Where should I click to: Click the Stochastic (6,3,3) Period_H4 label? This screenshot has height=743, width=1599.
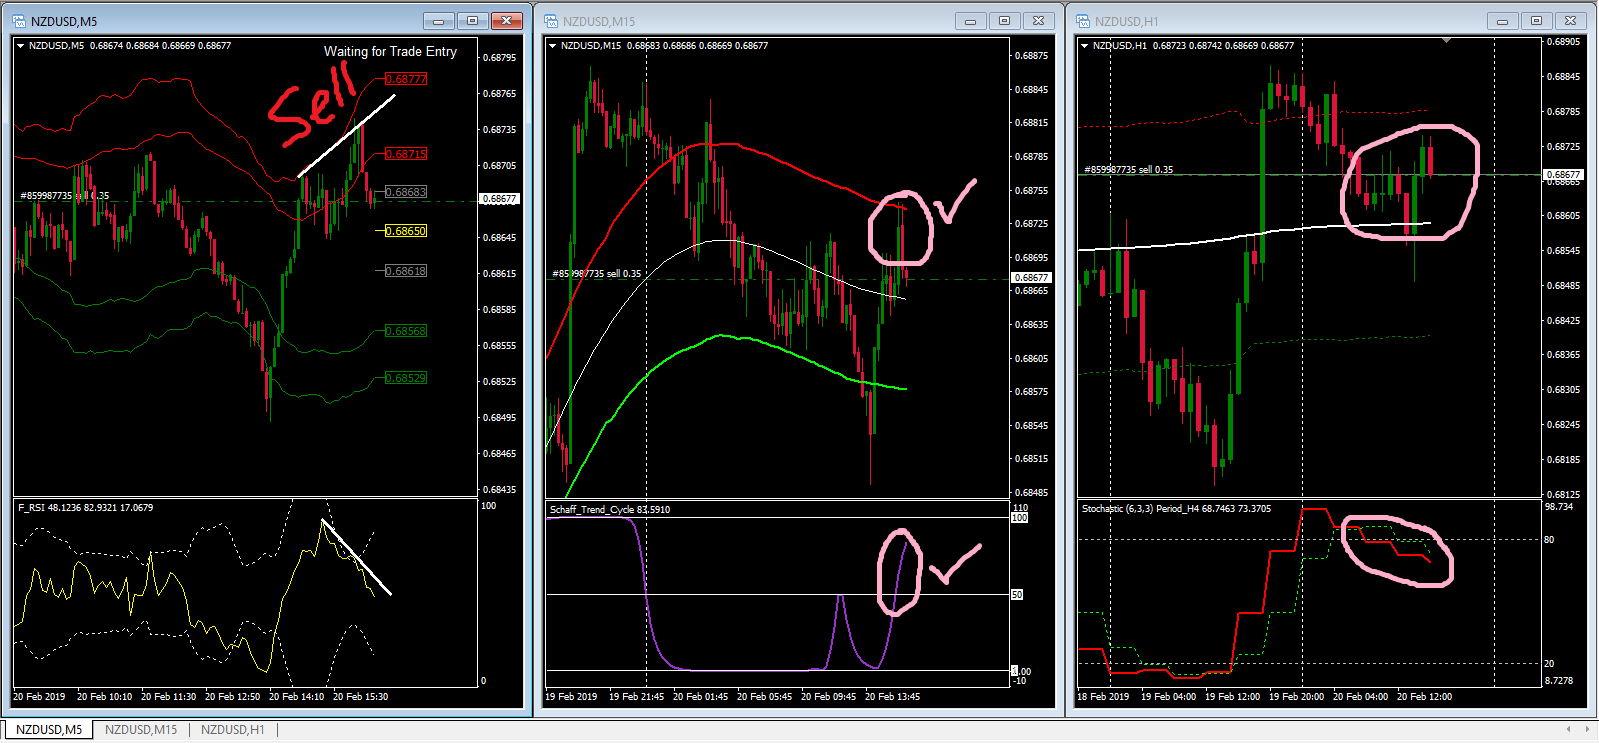click(x=1176, y=509)
